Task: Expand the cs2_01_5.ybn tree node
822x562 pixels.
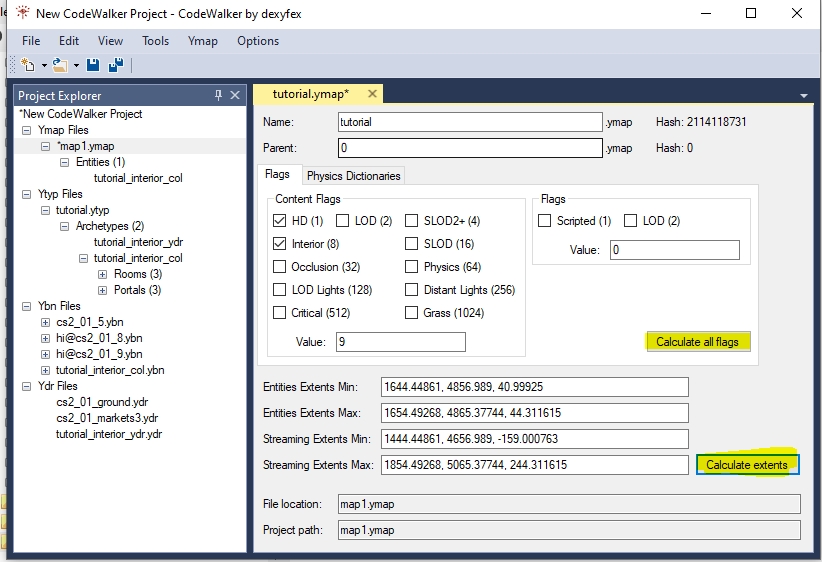Action: [45, 322]
